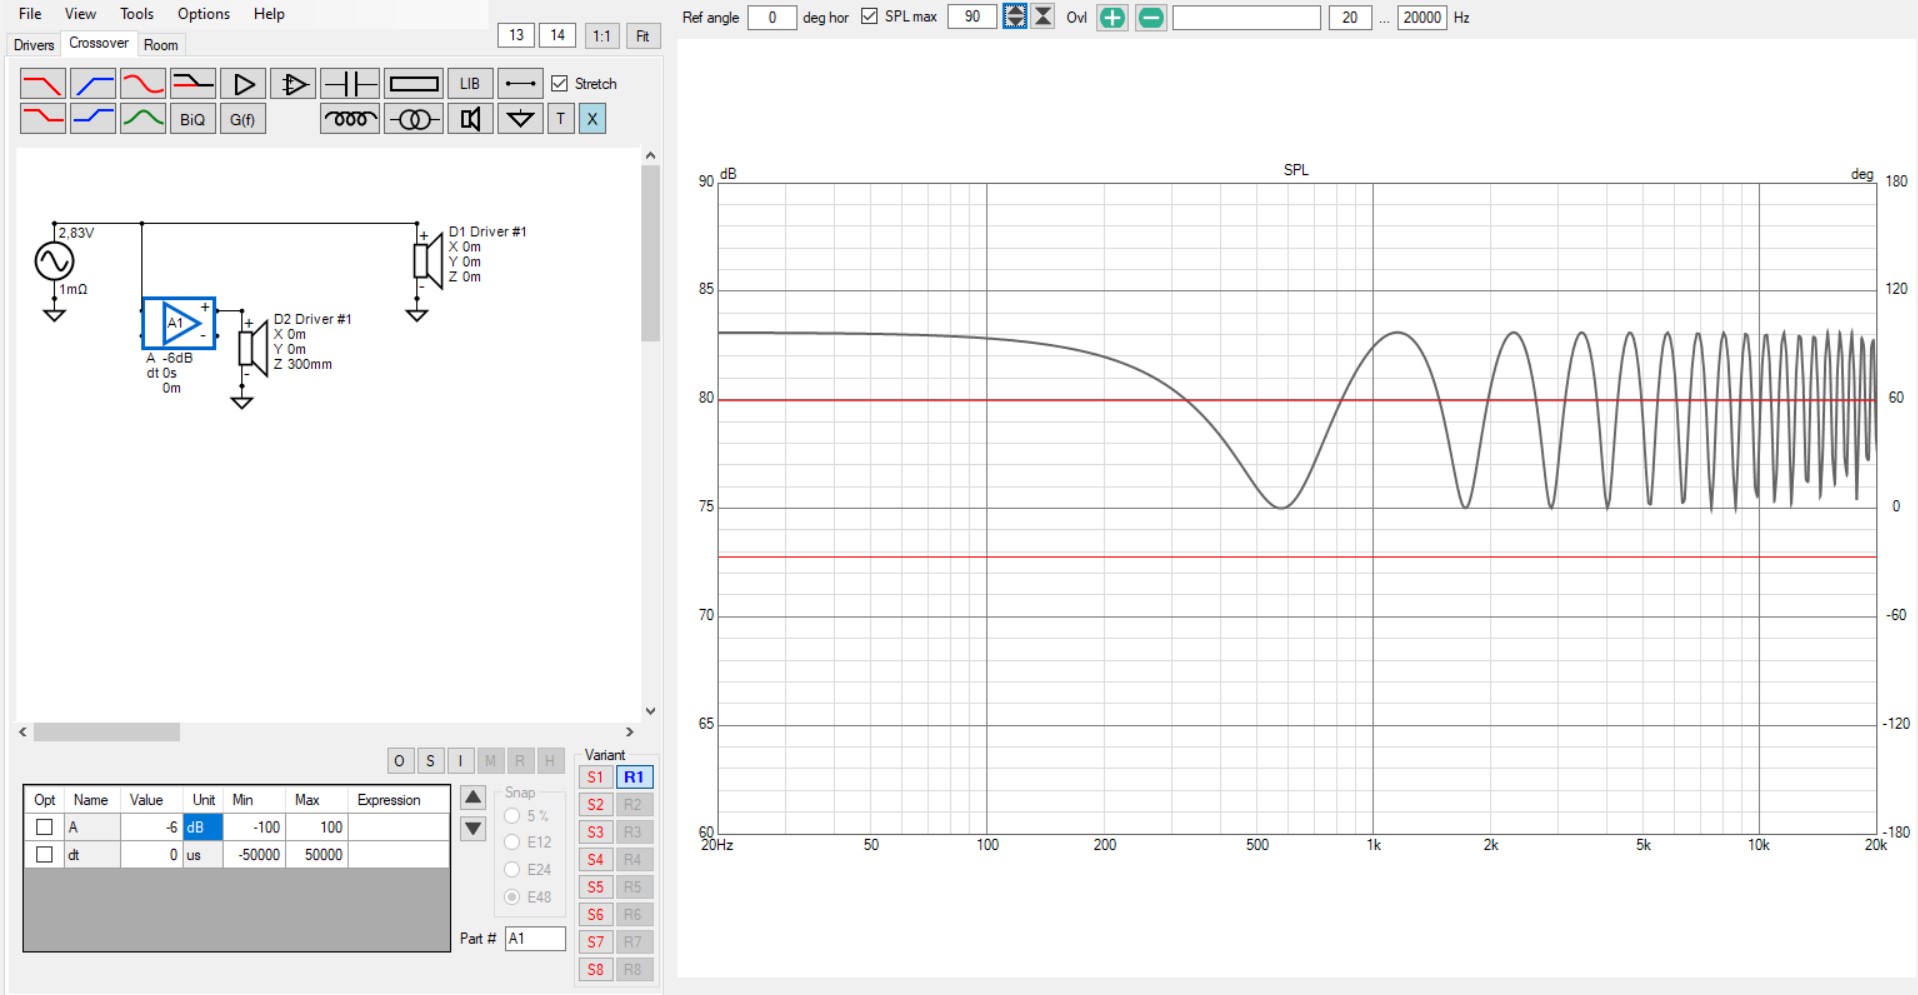1918x995 pixels.
Task: Tick the Opt checkbox for row dt
Action: pyautogui.click(x=44, y=855)
